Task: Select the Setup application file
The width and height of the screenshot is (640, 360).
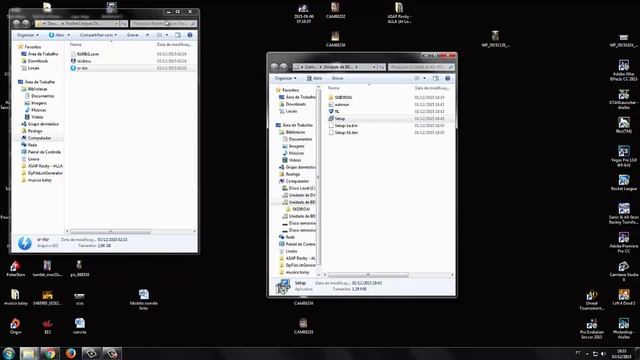Action: pyautogui.click(x=340, y=118)
